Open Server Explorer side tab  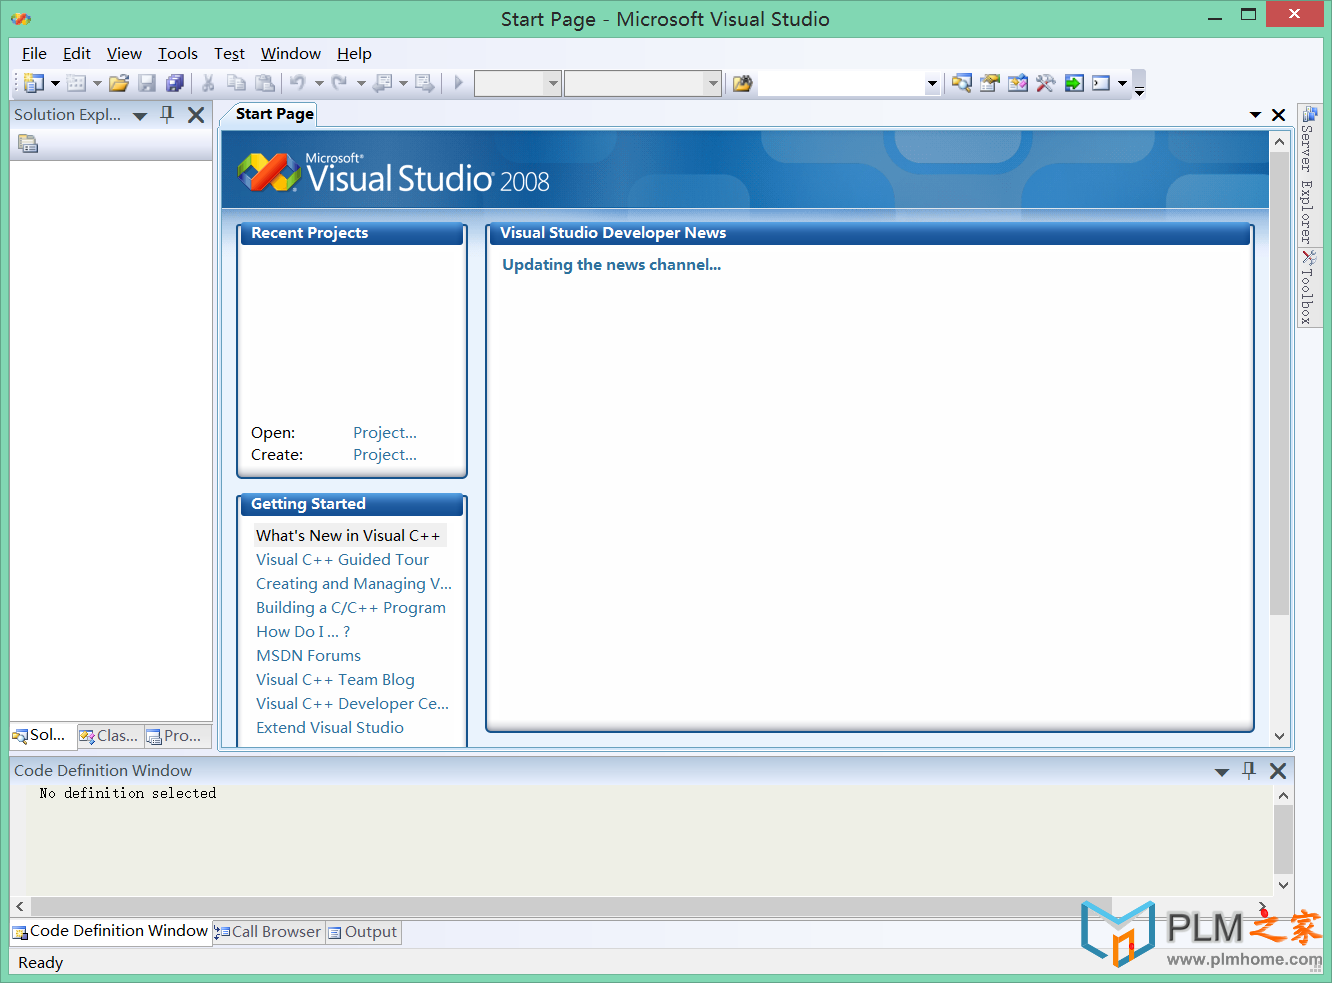[x=1309, y=175]
